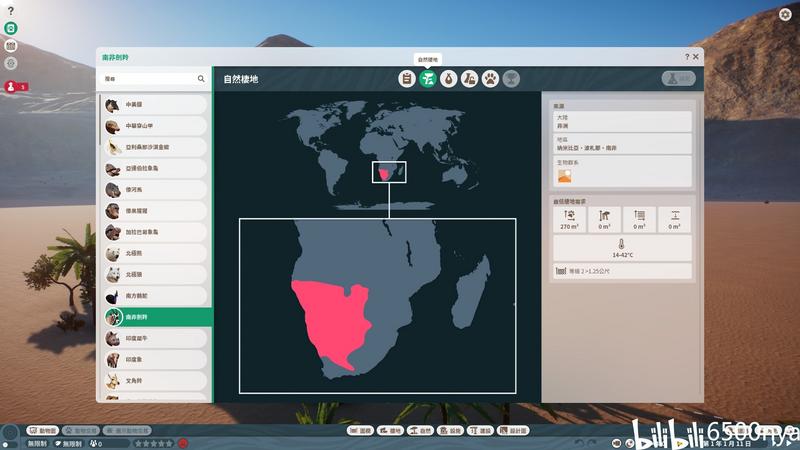Click the magnifier search icon
The width and height of the screenshot is (800, 450).
[x=201, y=79]
